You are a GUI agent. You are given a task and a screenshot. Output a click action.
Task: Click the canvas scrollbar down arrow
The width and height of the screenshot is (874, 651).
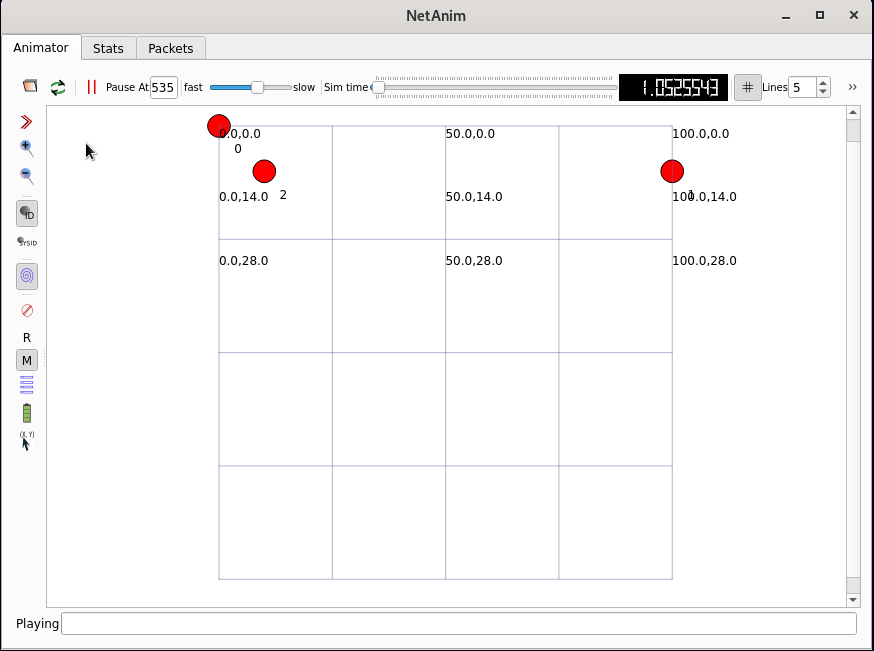tap(853, 600)
